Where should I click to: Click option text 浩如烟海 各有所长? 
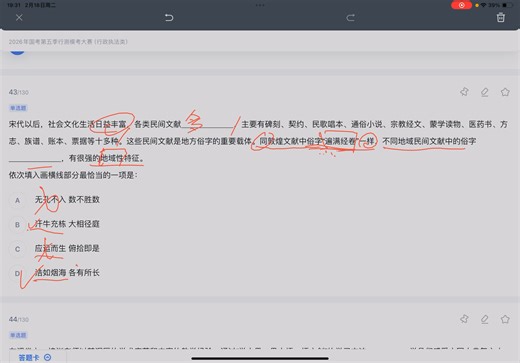(x=67, y=273)
